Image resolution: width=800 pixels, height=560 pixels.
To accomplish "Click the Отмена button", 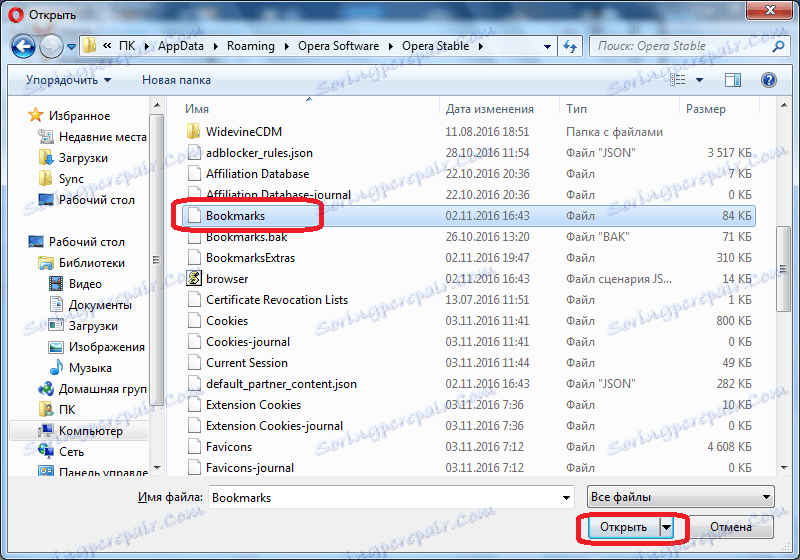I will 731,527.
